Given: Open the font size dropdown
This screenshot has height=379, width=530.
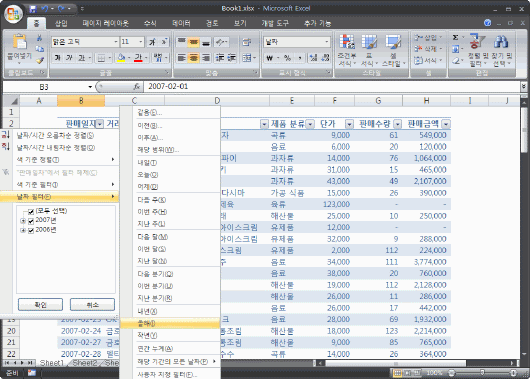Looking at the screenshot, I should [141, 42].
